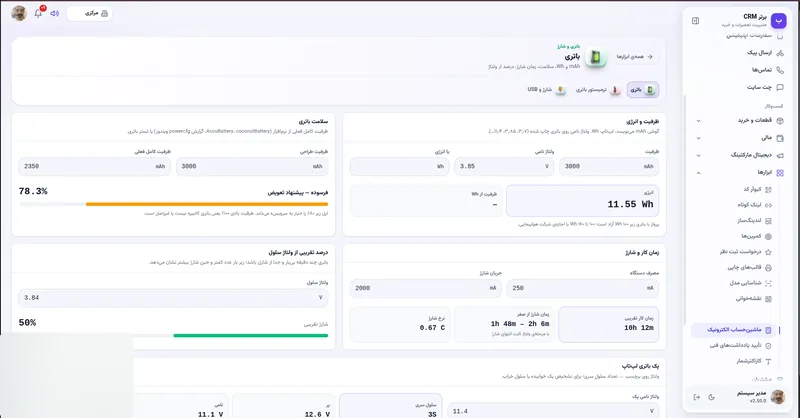The image size is (800, 418).
Task: Click the large green battery icon in header
Action: (595, 57)
